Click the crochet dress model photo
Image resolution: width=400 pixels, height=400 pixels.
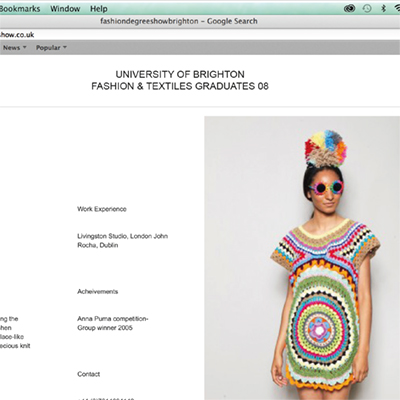pos(302,258)
